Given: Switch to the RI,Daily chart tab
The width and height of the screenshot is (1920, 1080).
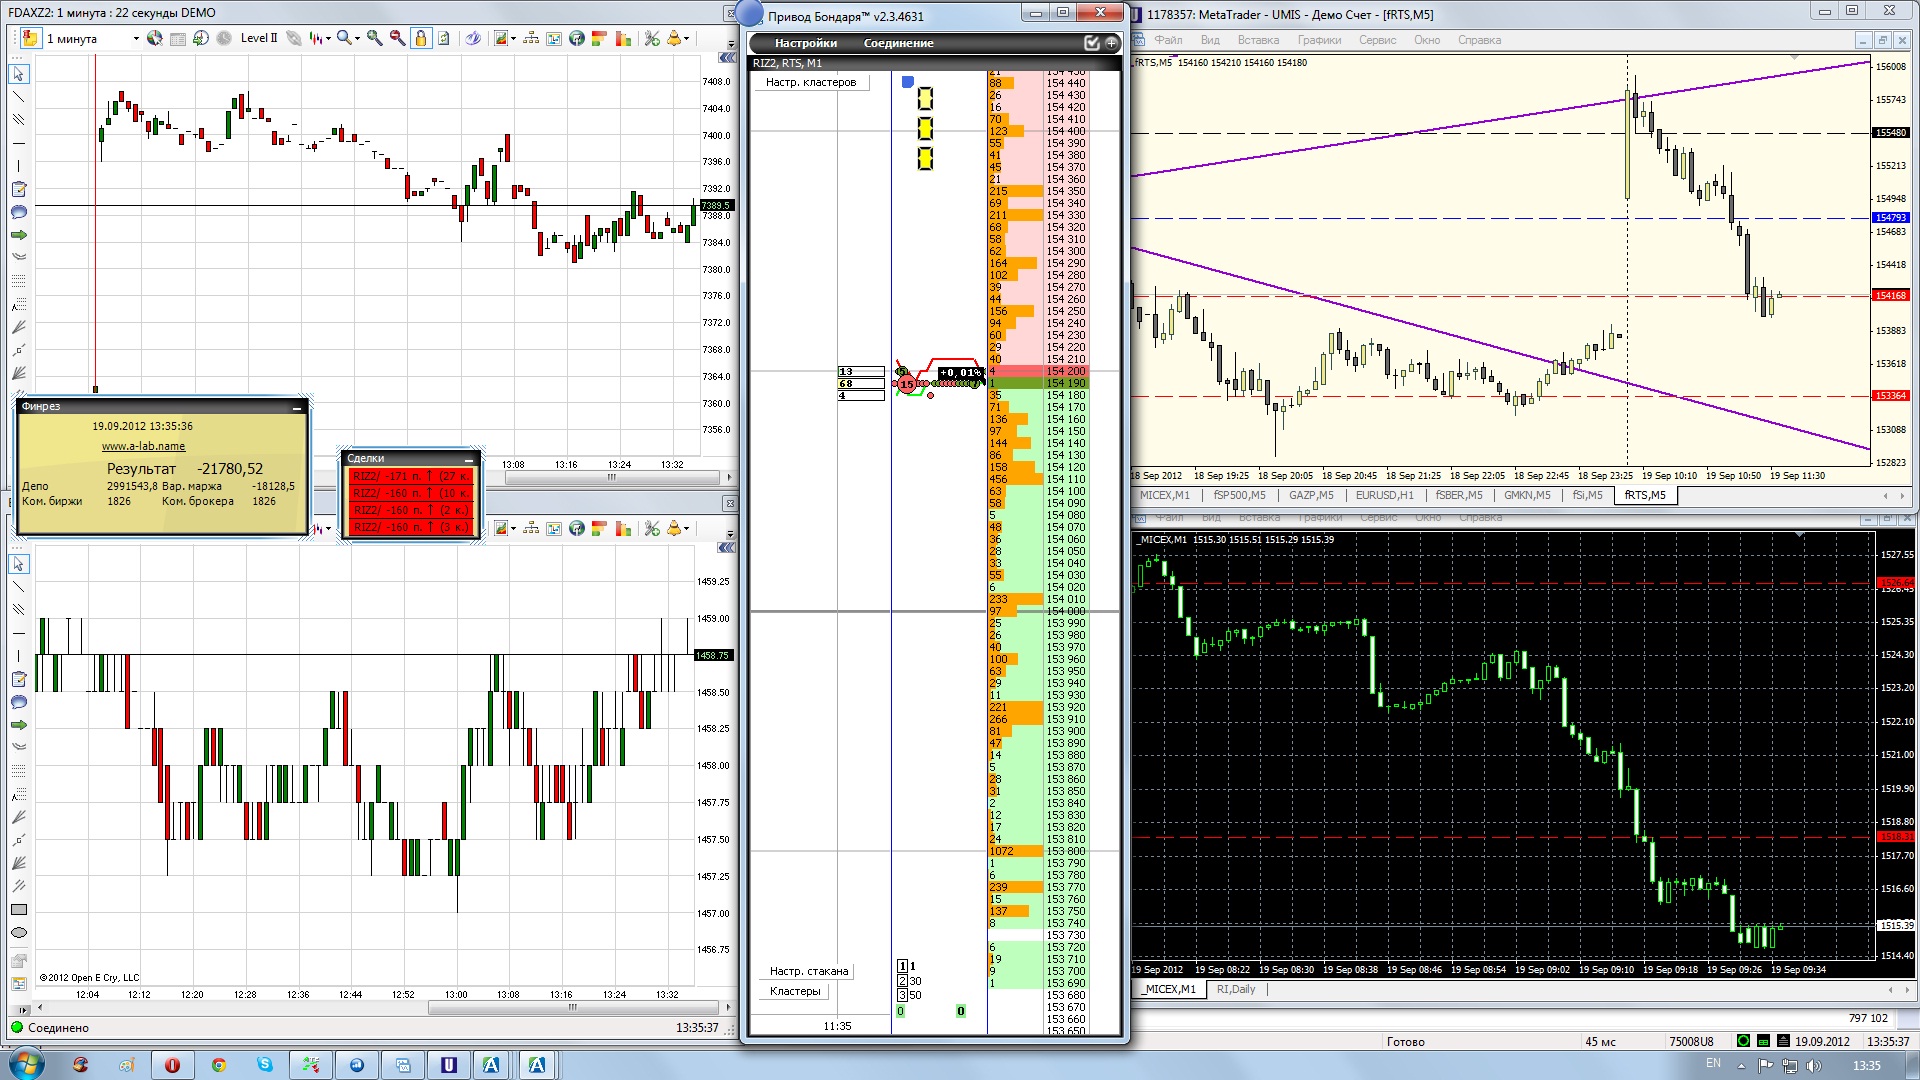Looking at the screenshot, I should (x=1236, y=989).
